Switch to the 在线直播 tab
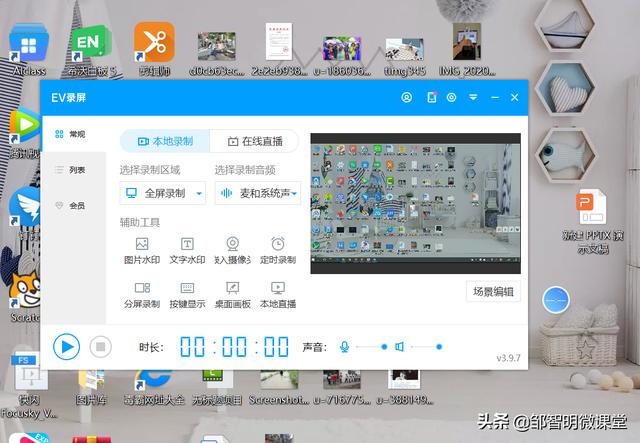 coord(254,141)
